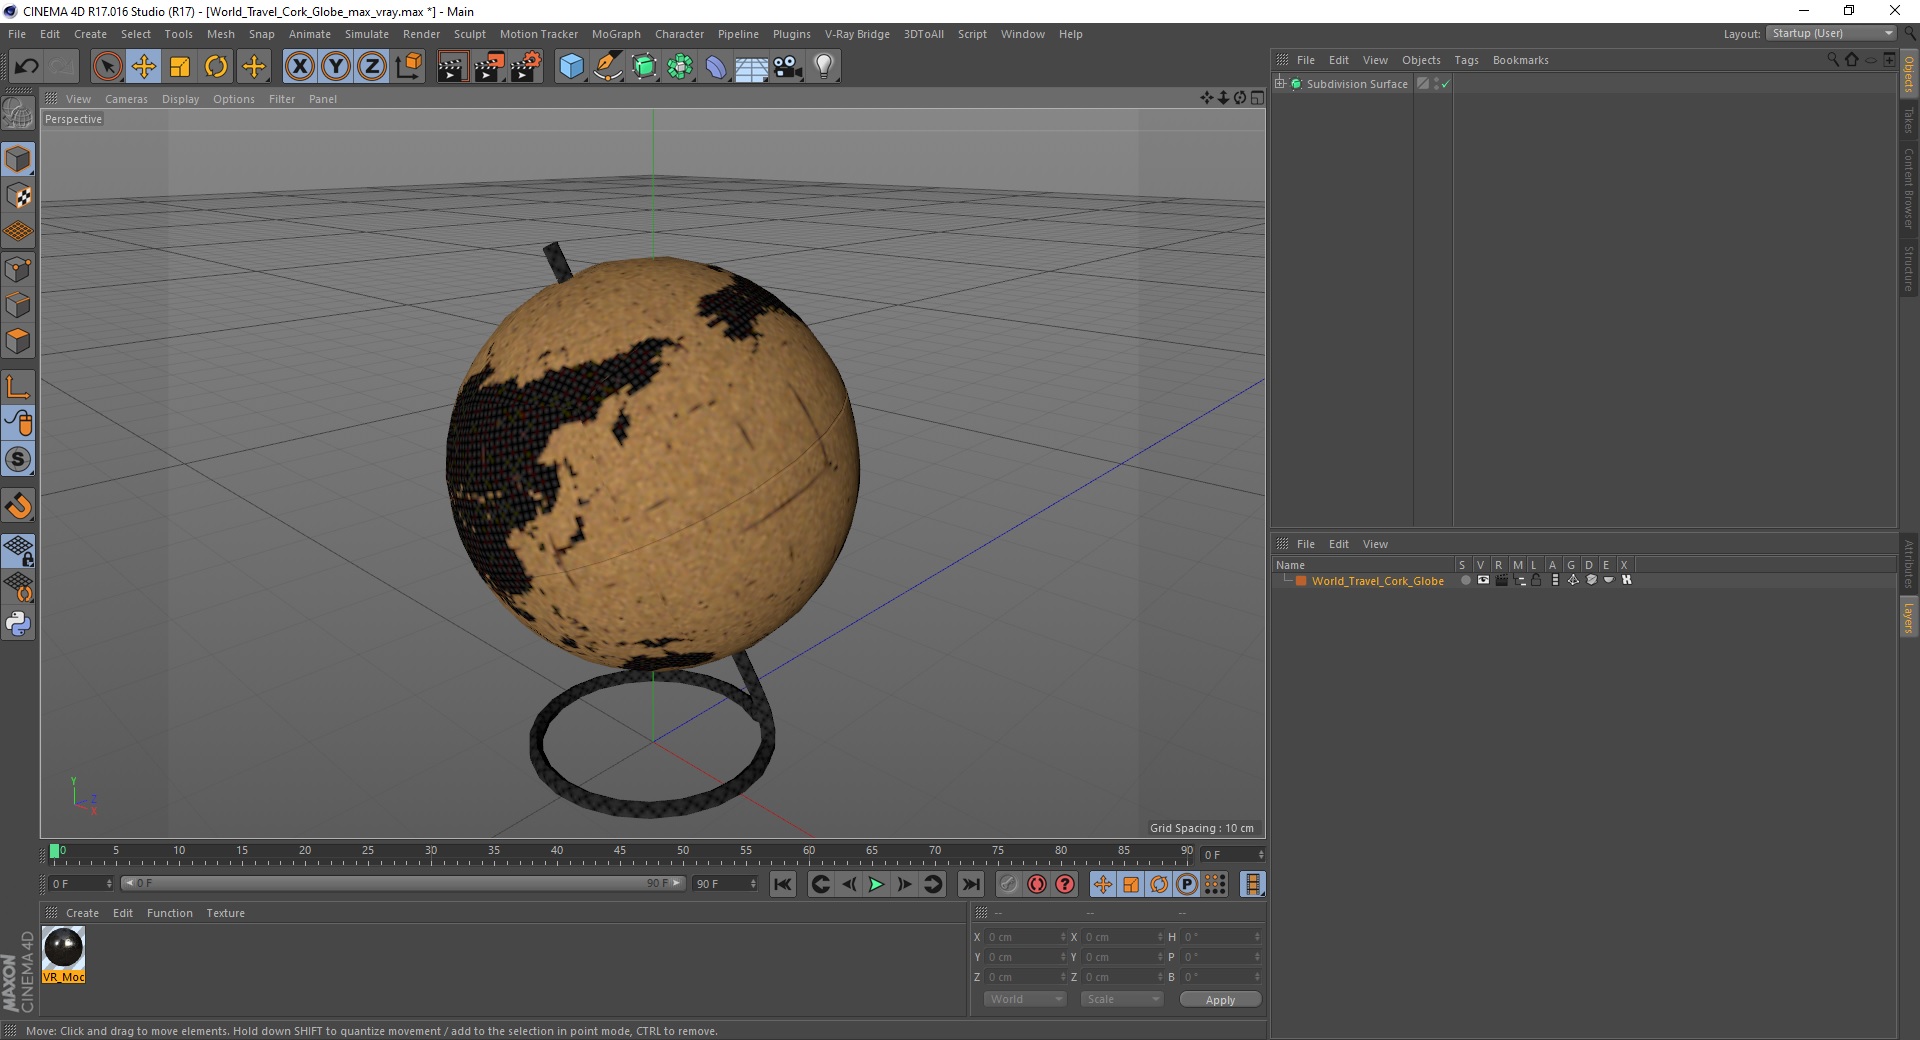Open the Python script icon
The width and height of the screenshot is (1920, 1040).
18,624
